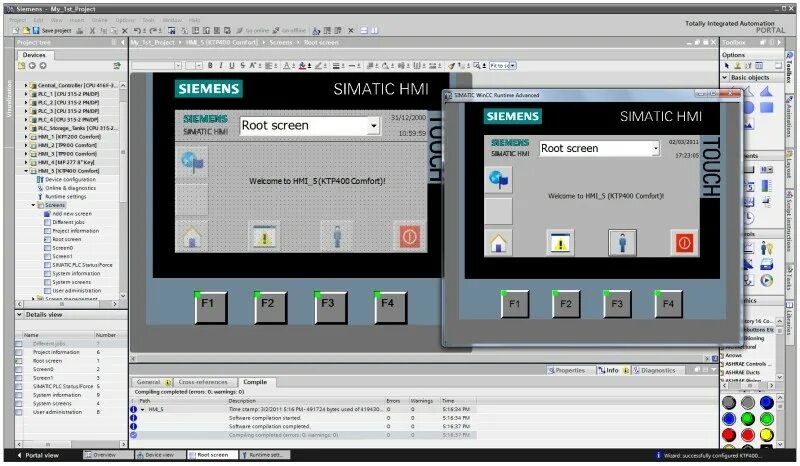Viewport: 800px width, 466px height.
Task: Switch to Portal view
Action: (38, 455)
